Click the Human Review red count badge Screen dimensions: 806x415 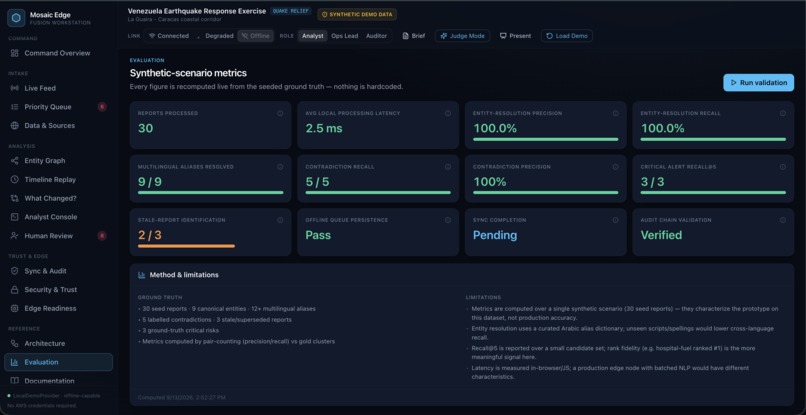102,236
